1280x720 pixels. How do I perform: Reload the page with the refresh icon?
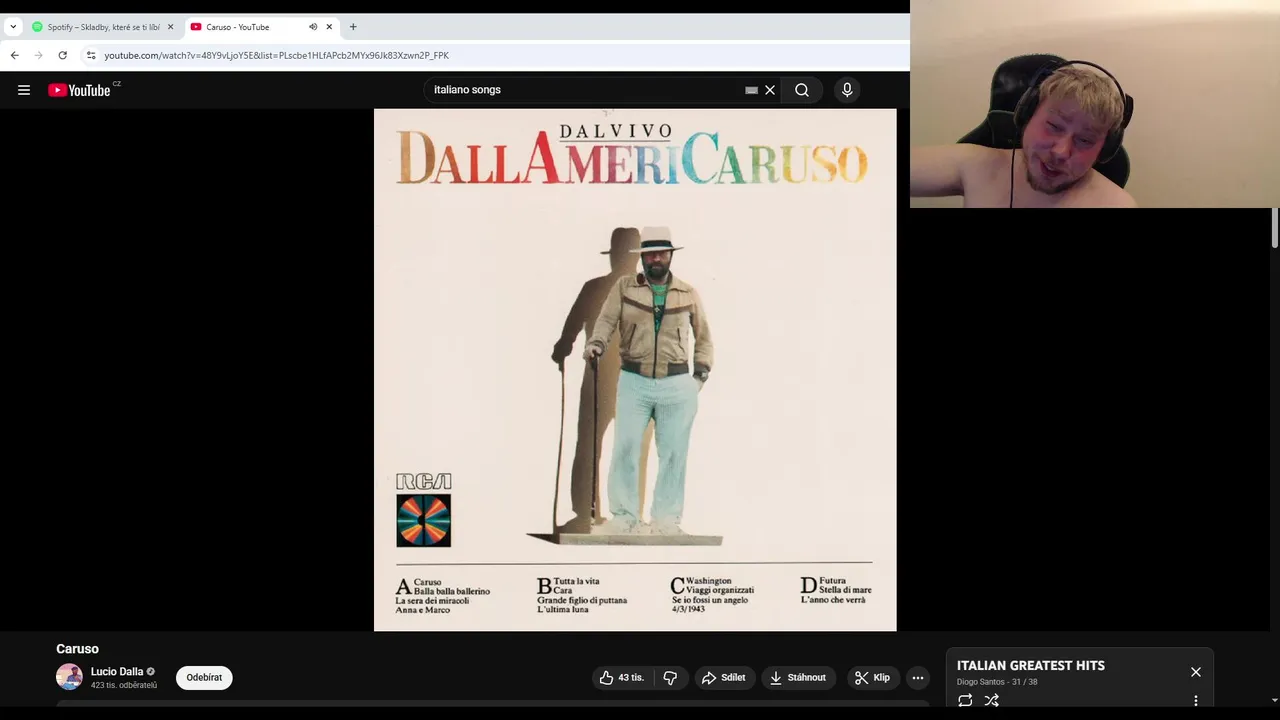[62, 55]
